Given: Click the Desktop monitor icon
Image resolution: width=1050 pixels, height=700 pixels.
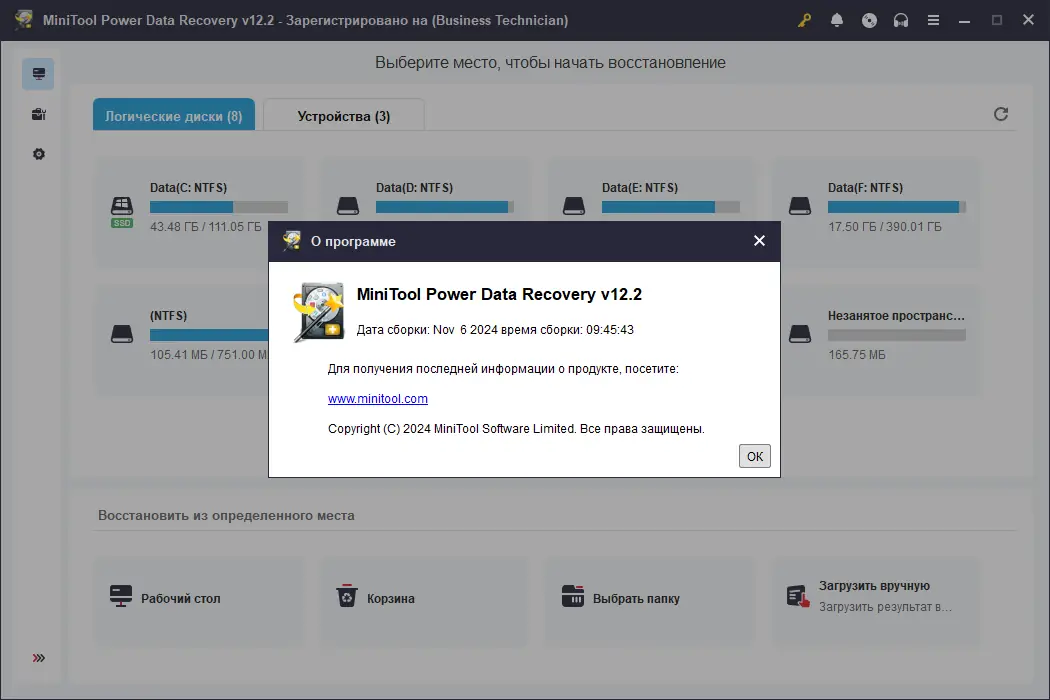Looking at the screenshot, I should click(121, 596).
